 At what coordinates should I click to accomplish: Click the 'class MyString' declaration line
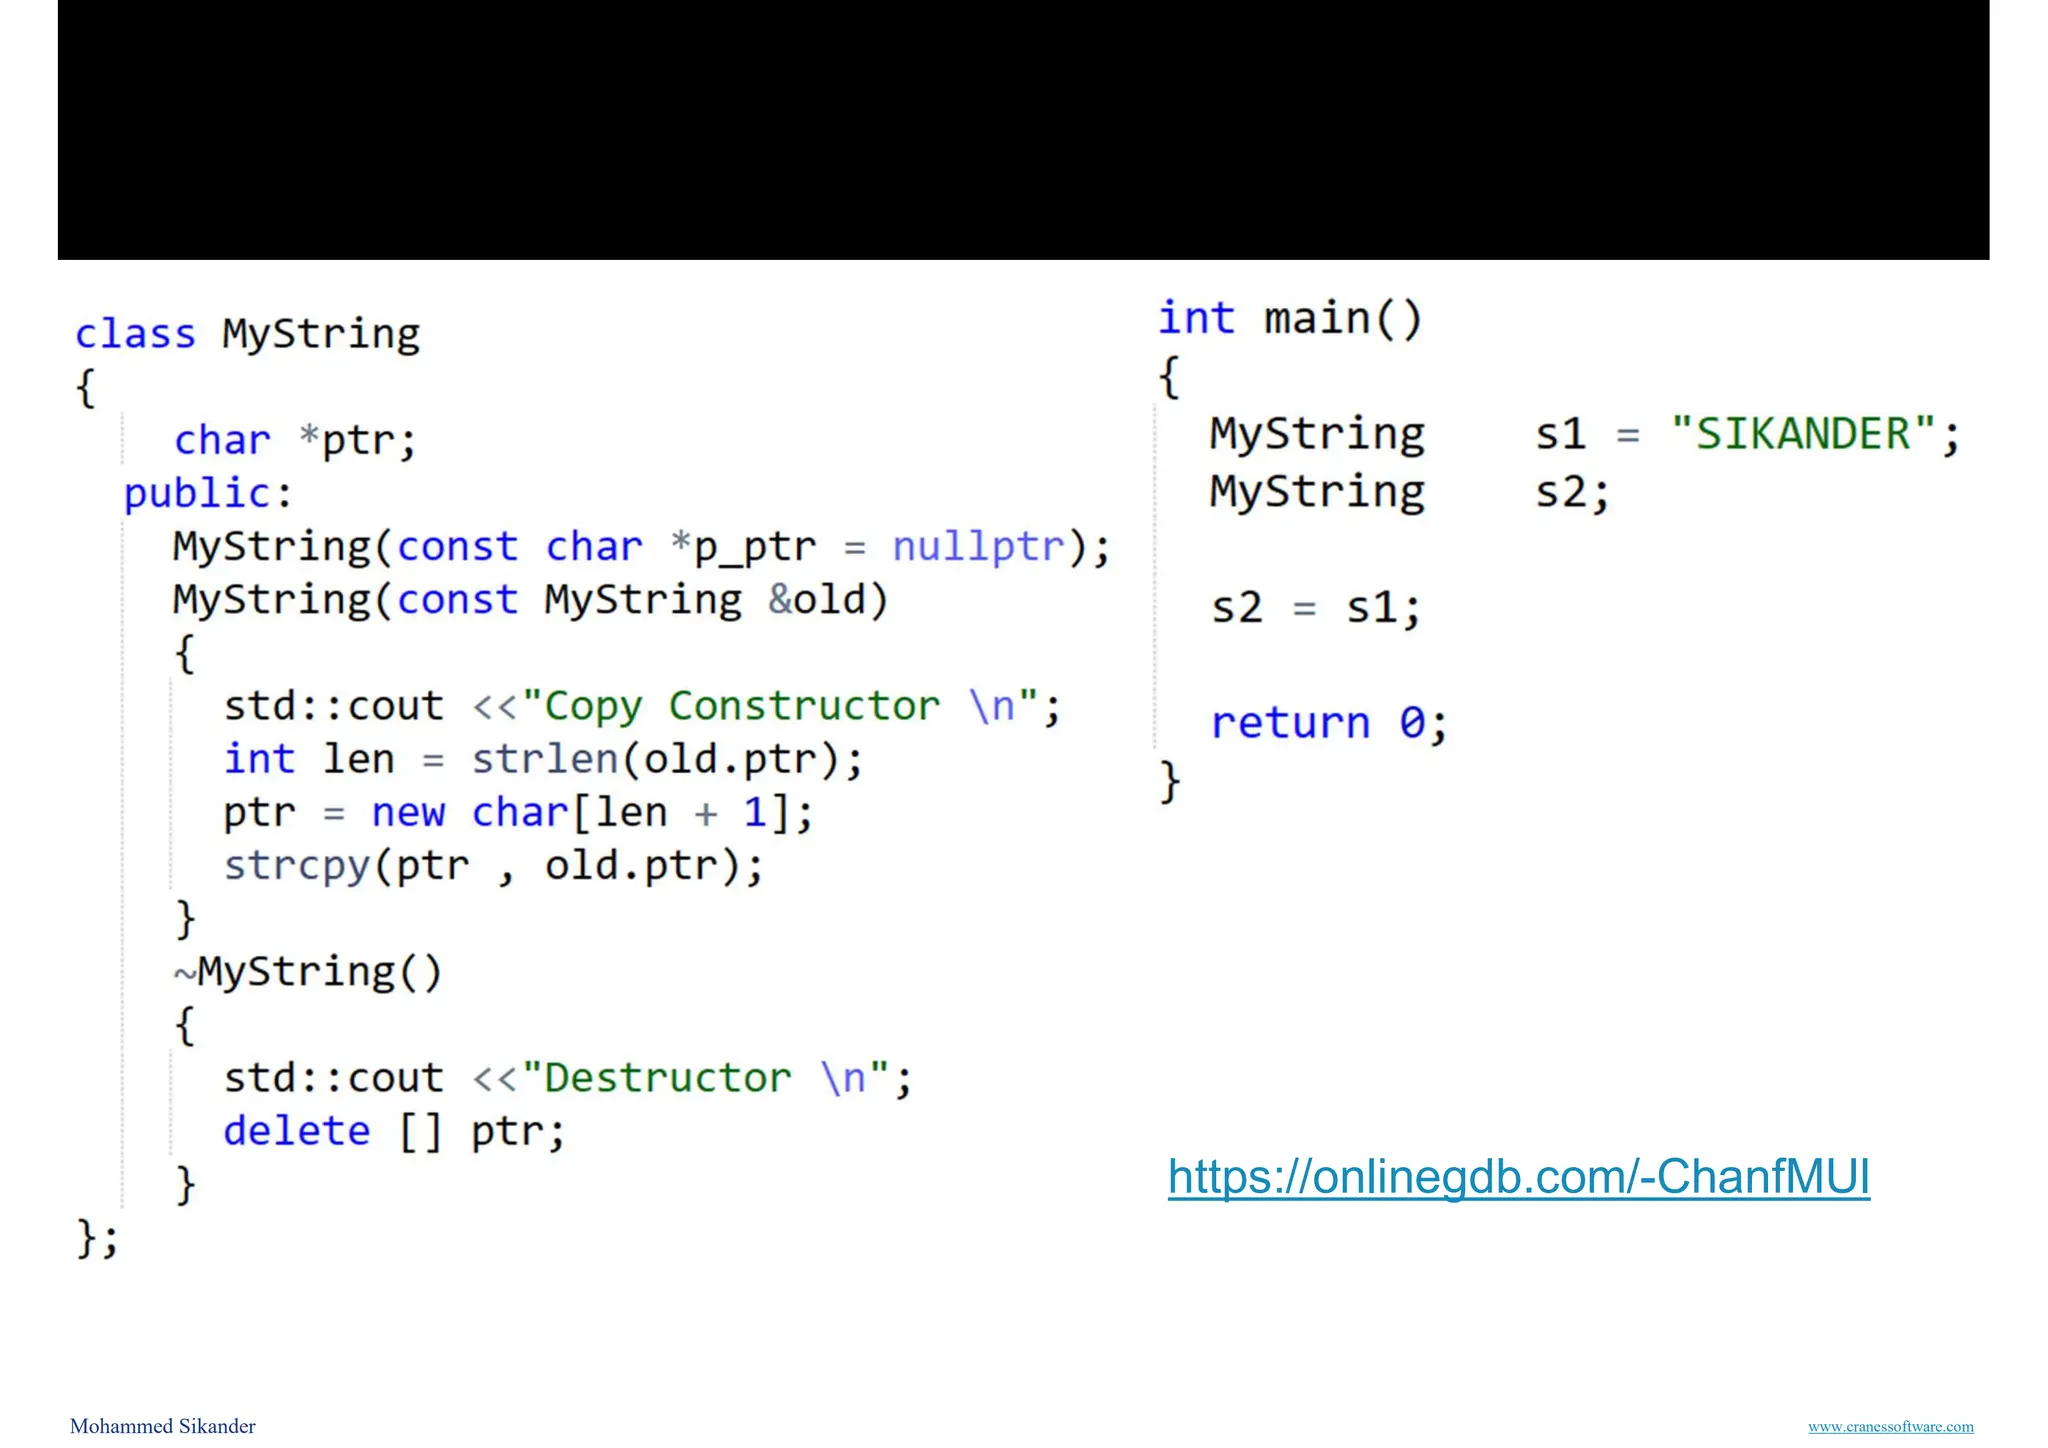[247, 334]
